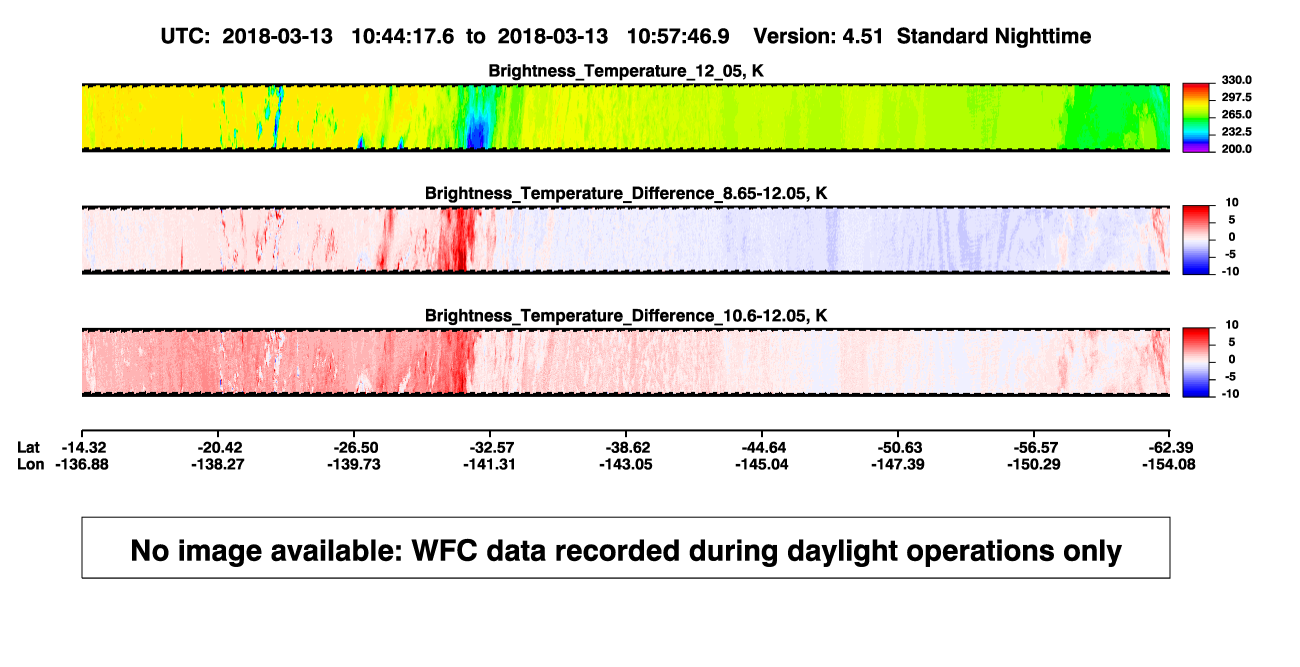
Task: Click the 265.0 colorbar label
Action: click(x=1235, y=115)
